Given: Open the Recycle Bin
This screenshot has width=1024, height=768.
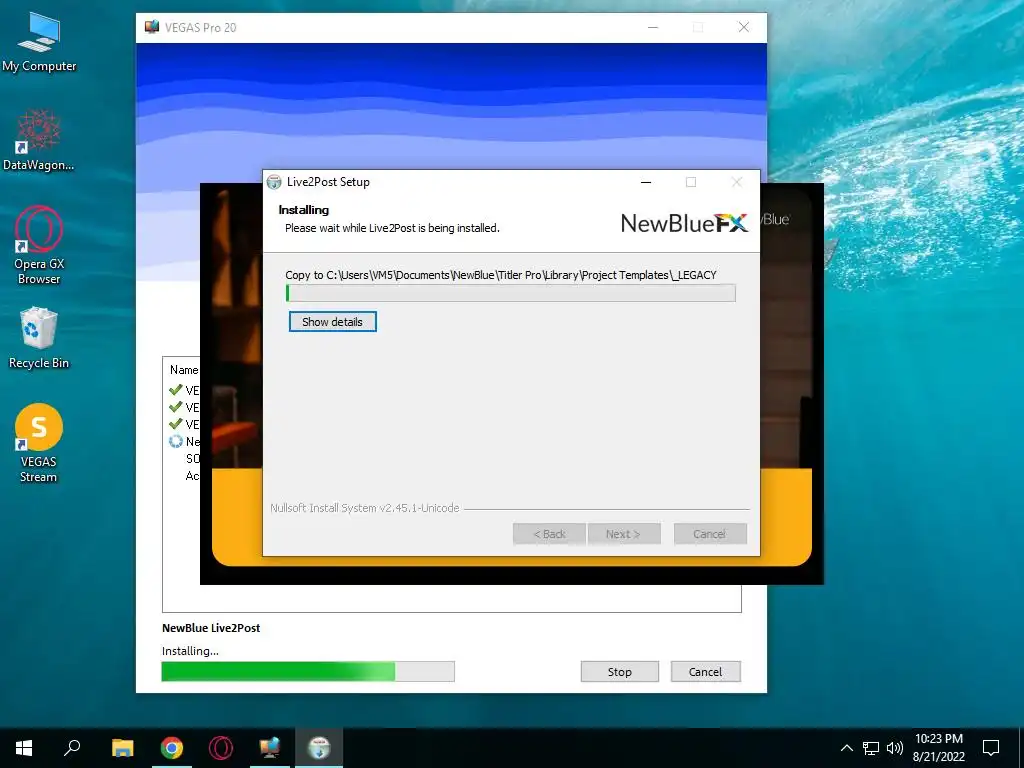Looking at the screenshot, I should click(x=39, y=338).
